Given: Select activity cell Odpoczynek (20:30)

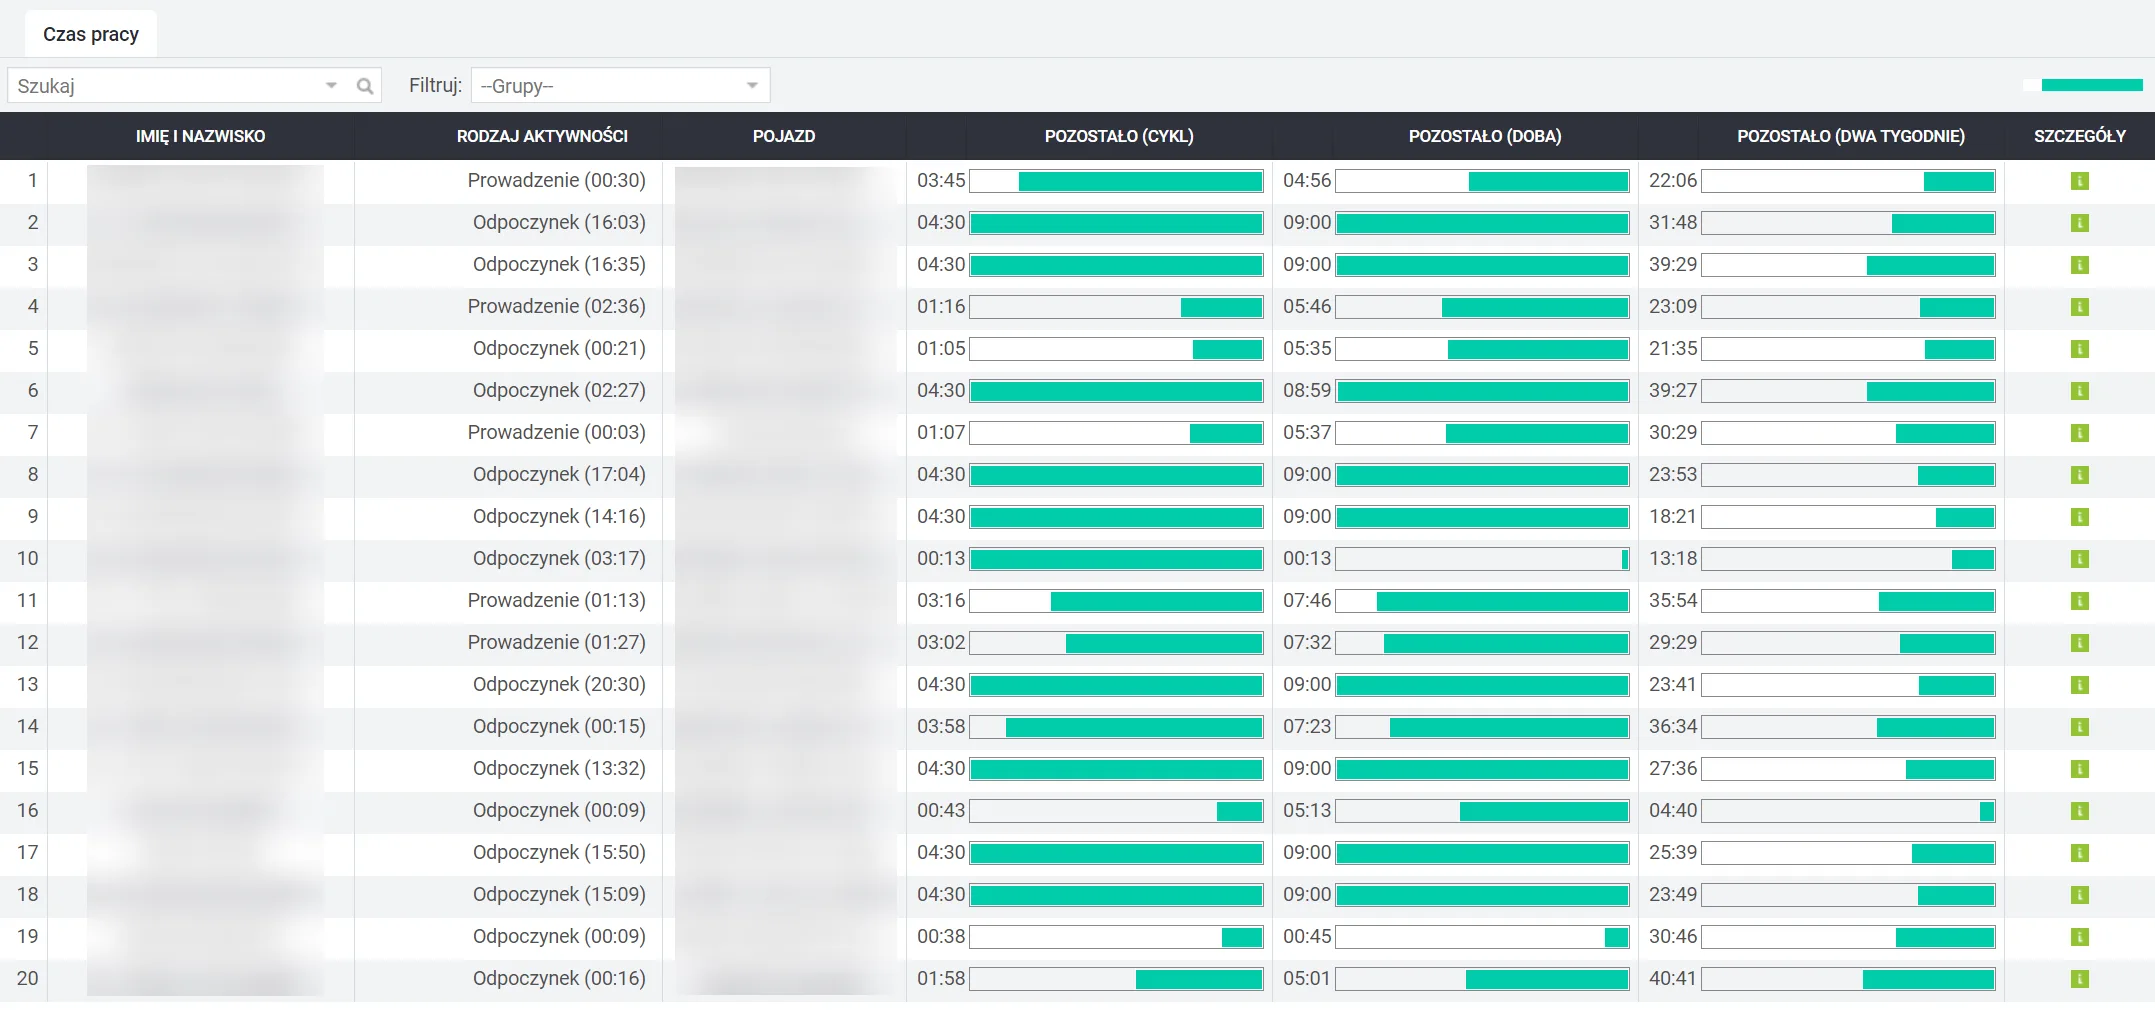Looking at the screenshot, I should (559, 684).
